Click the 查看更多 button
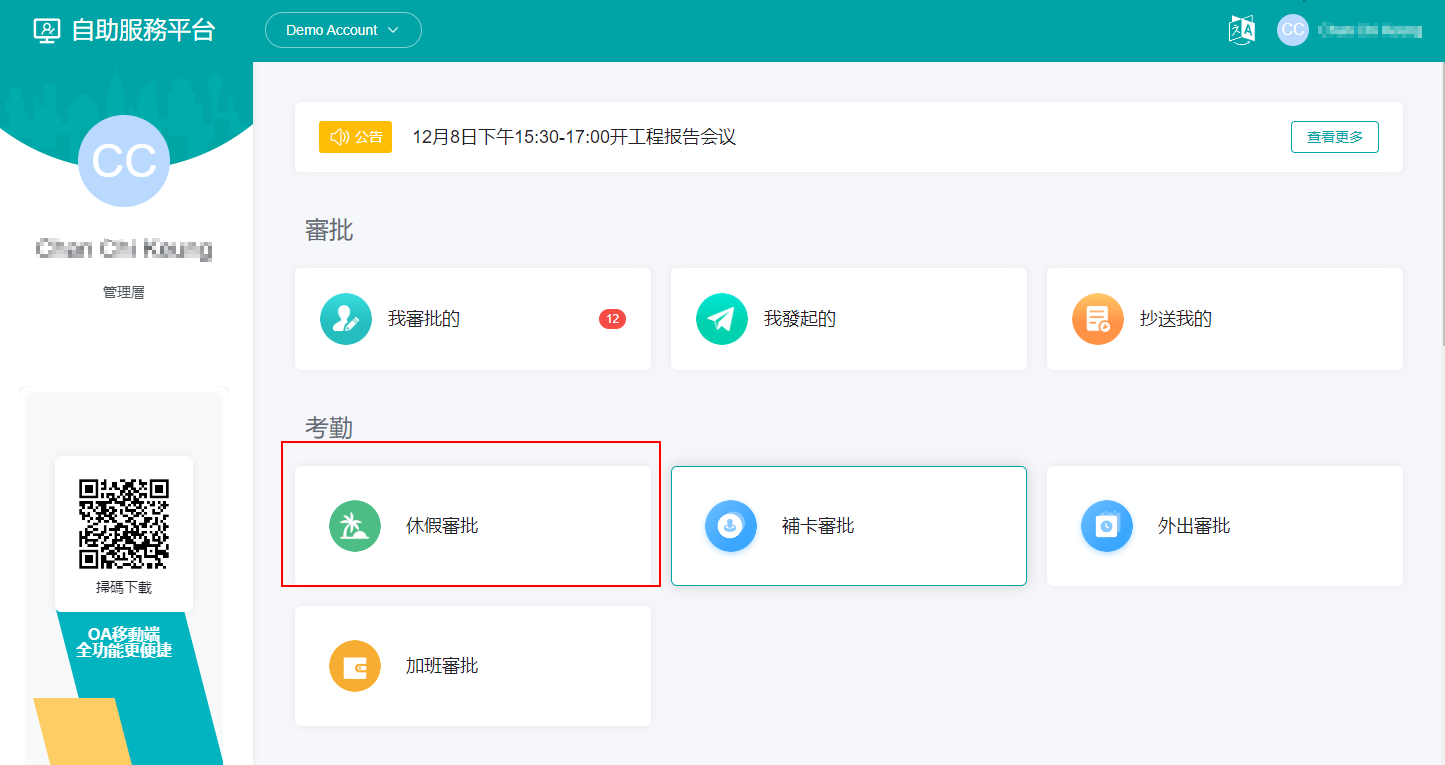The width and height of the screenshot is (1445, 765). pos(1335,137)
